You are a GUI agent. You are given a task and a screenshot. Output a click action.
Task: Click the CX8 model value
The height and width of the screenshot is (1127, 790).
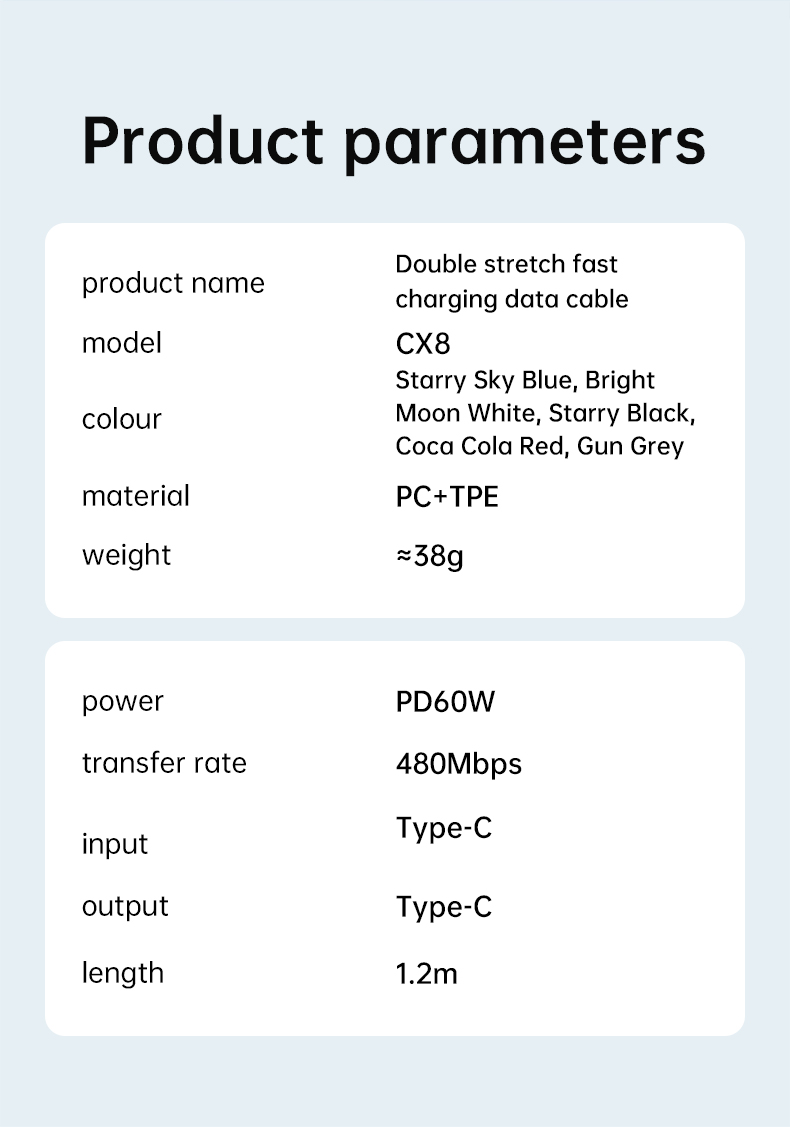point(423,344)
